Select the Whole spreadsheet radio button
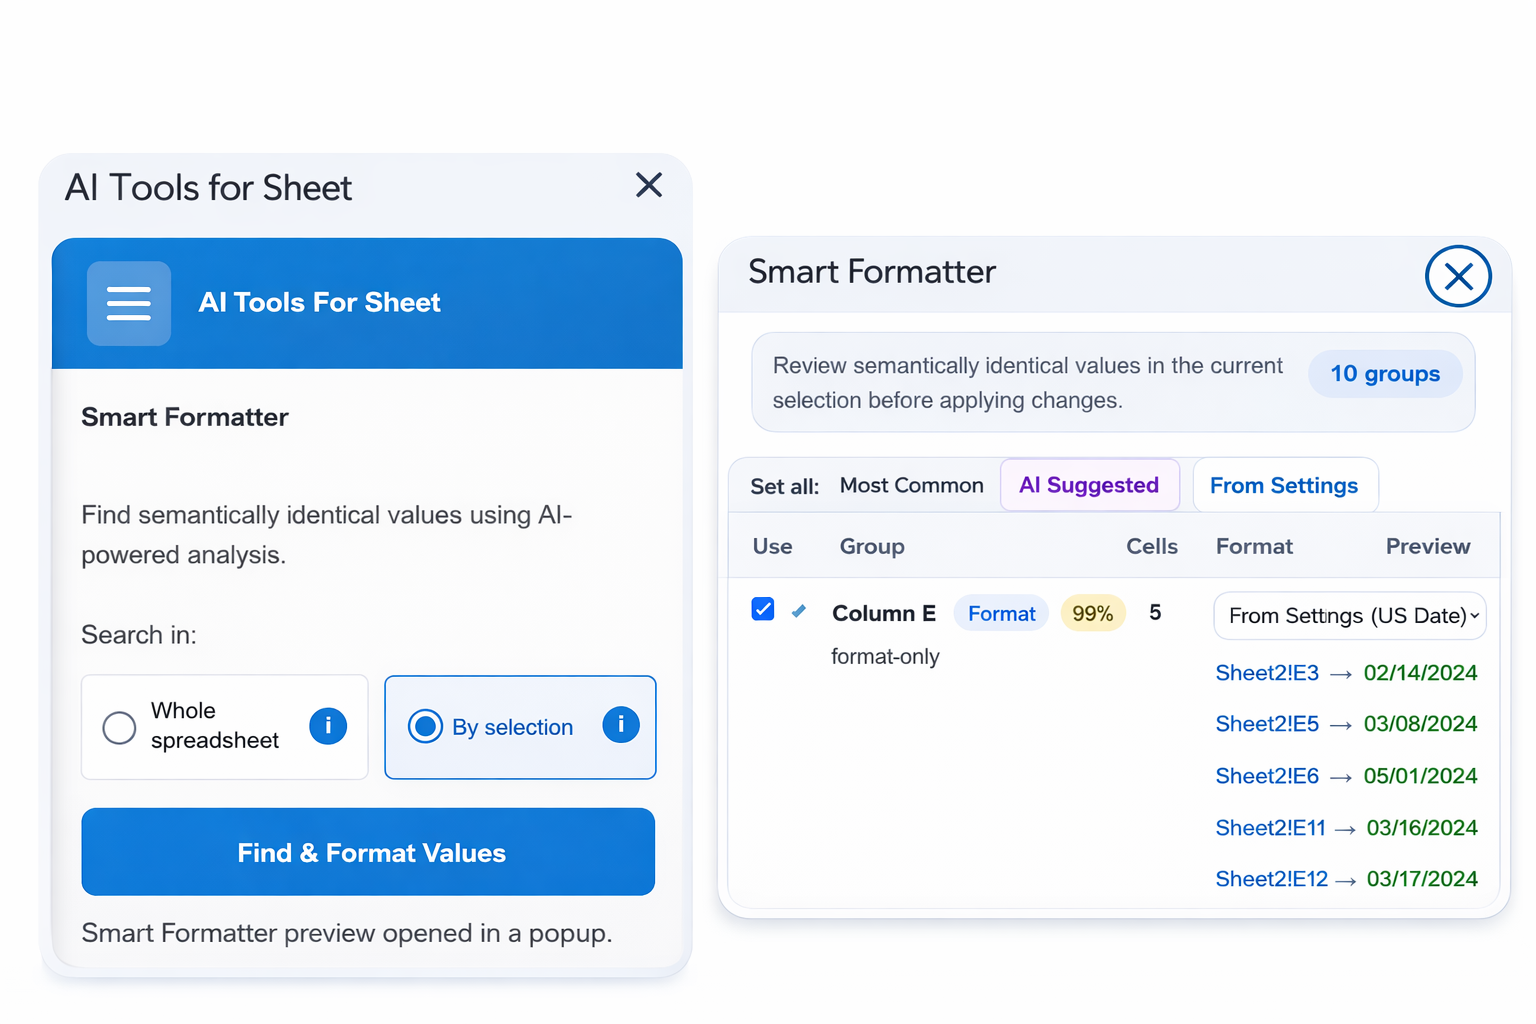Image resolution: width=1536 pixels, height=1024 pixels. tap(119, 727)
